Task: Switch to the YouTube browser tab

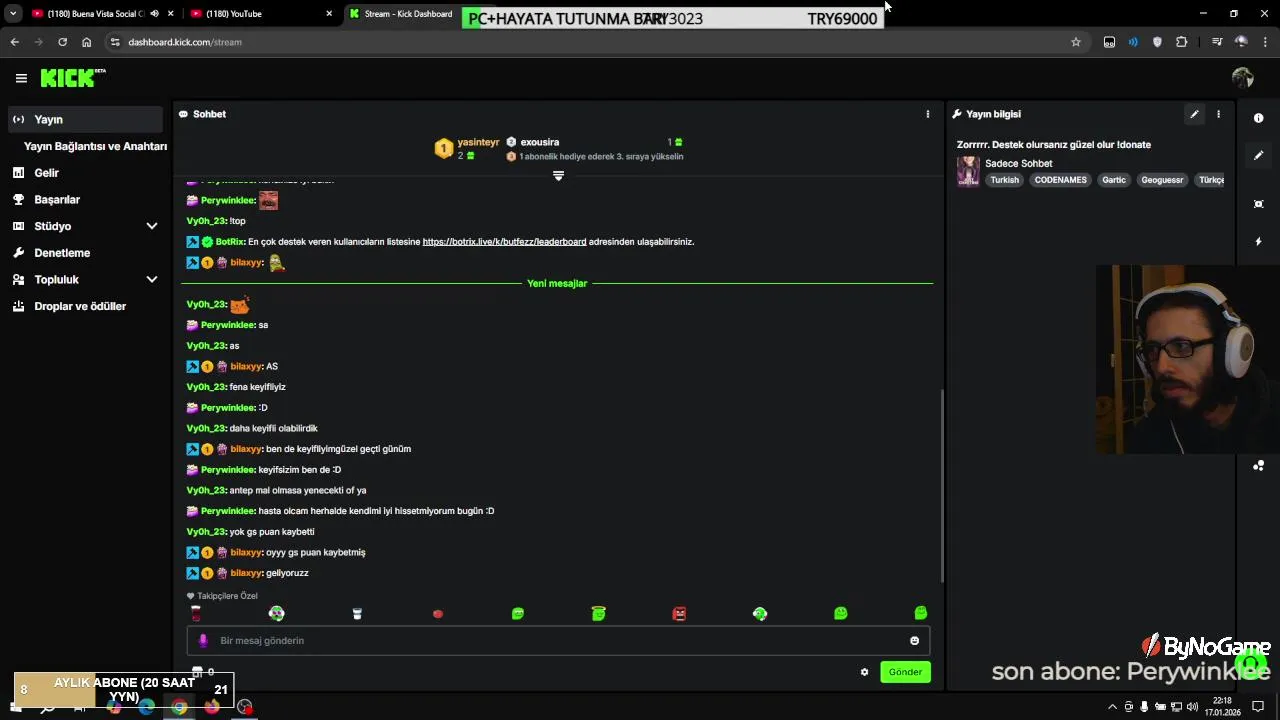Action: coord(258,14)
